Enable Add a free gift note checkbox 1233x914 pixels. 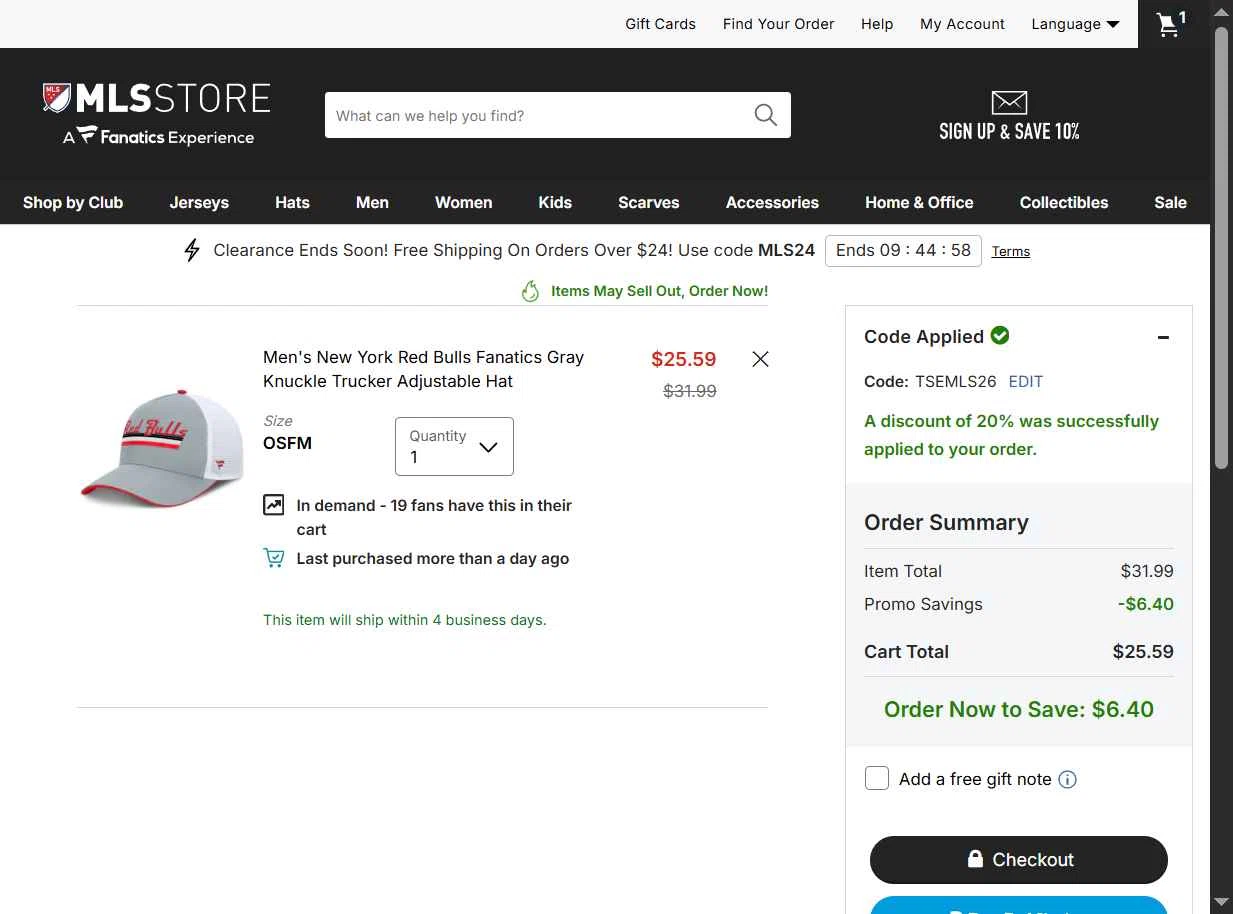877,778
